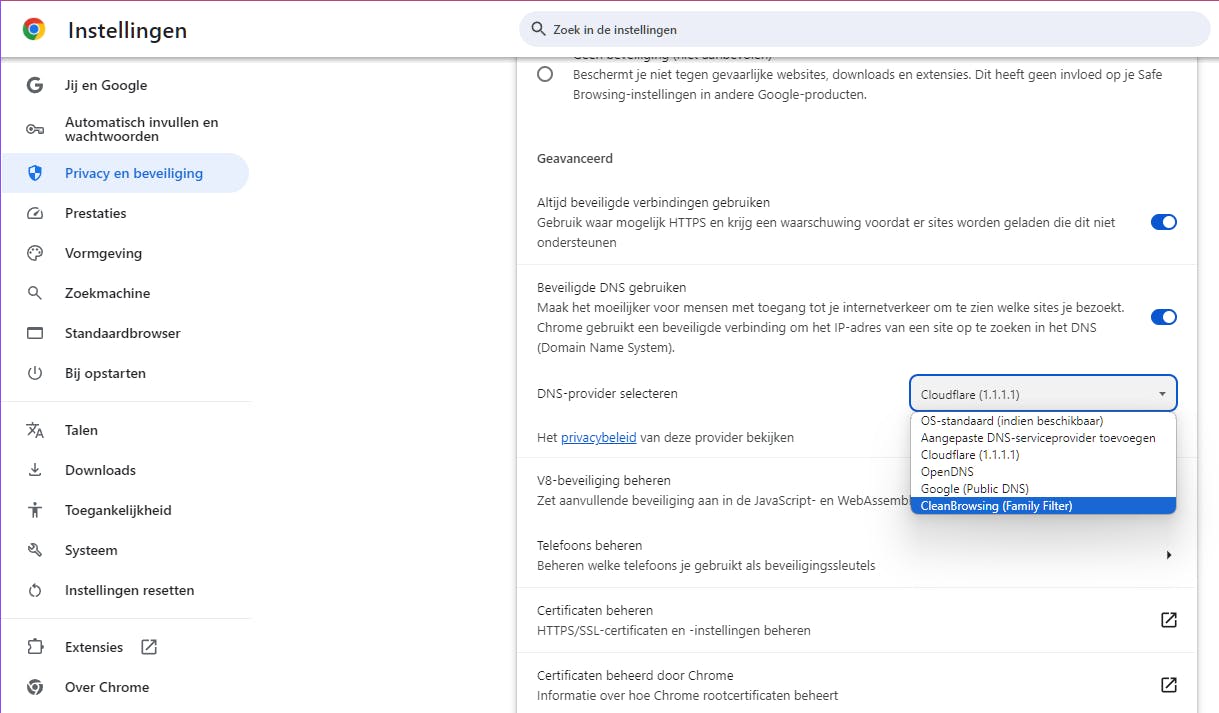1219x713 pixels.
Task: Click Certificaten beheerd door Chrome text
Action: (x=635, y=675)
